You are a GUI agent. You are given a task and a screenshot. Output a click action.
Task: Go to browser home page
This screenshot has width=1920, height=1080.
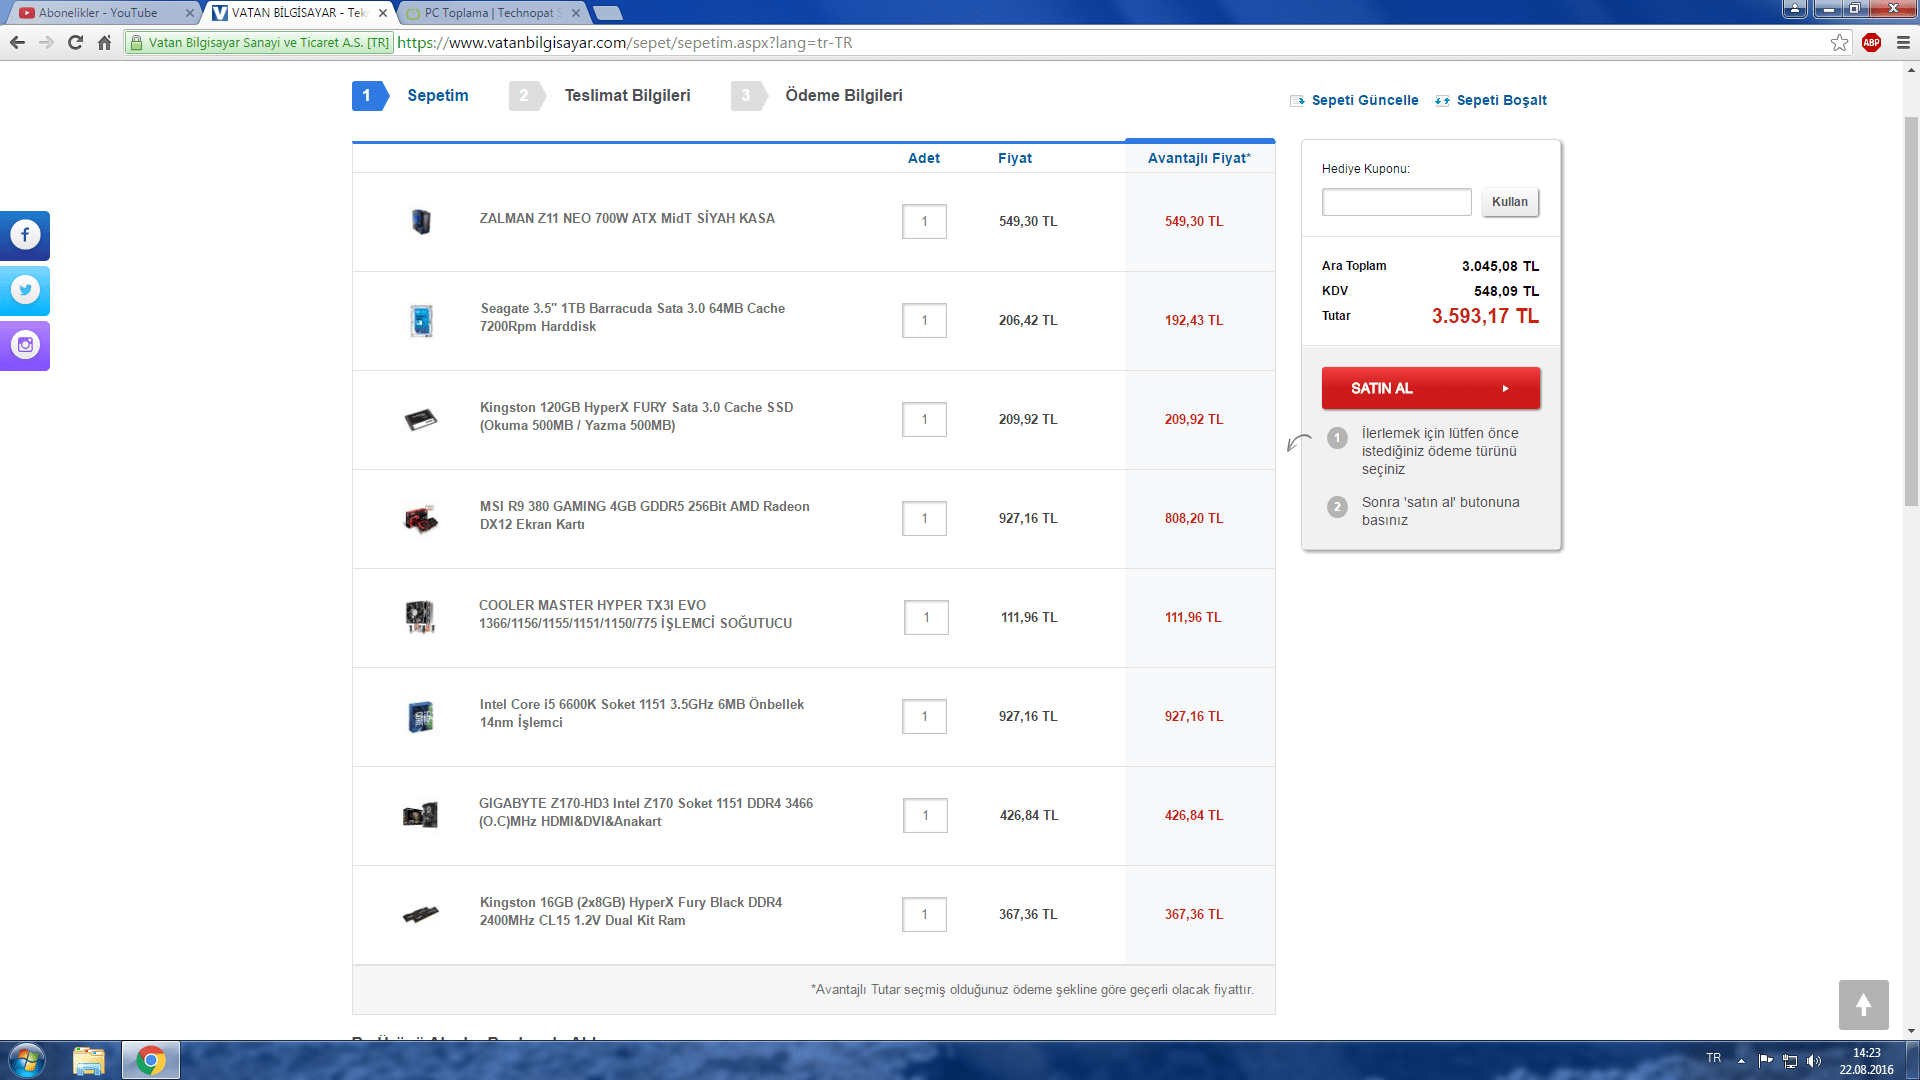[104, 42]
